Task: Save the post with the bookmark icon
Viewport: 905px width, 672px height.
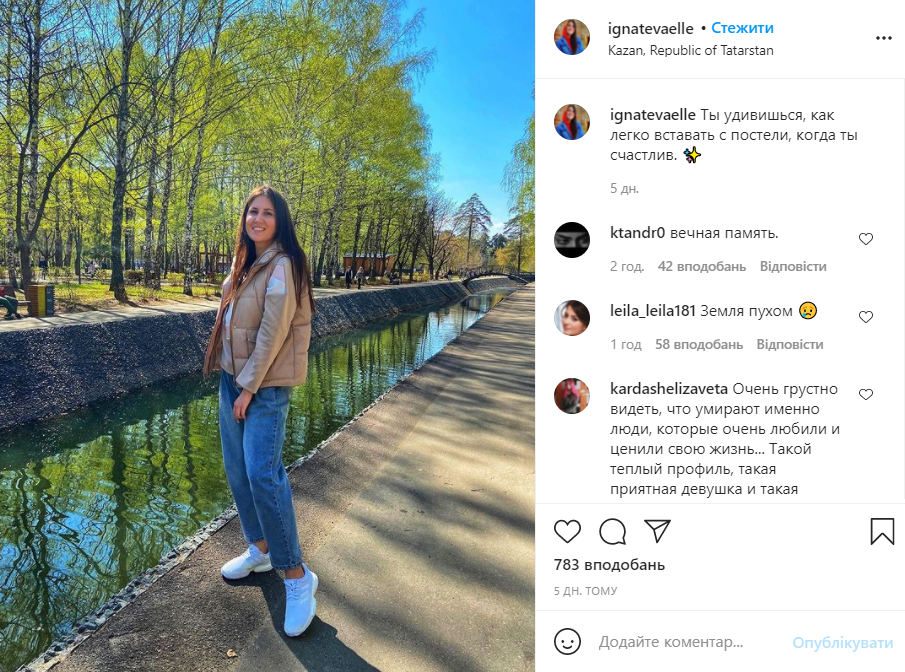Action: click(882, 531)
